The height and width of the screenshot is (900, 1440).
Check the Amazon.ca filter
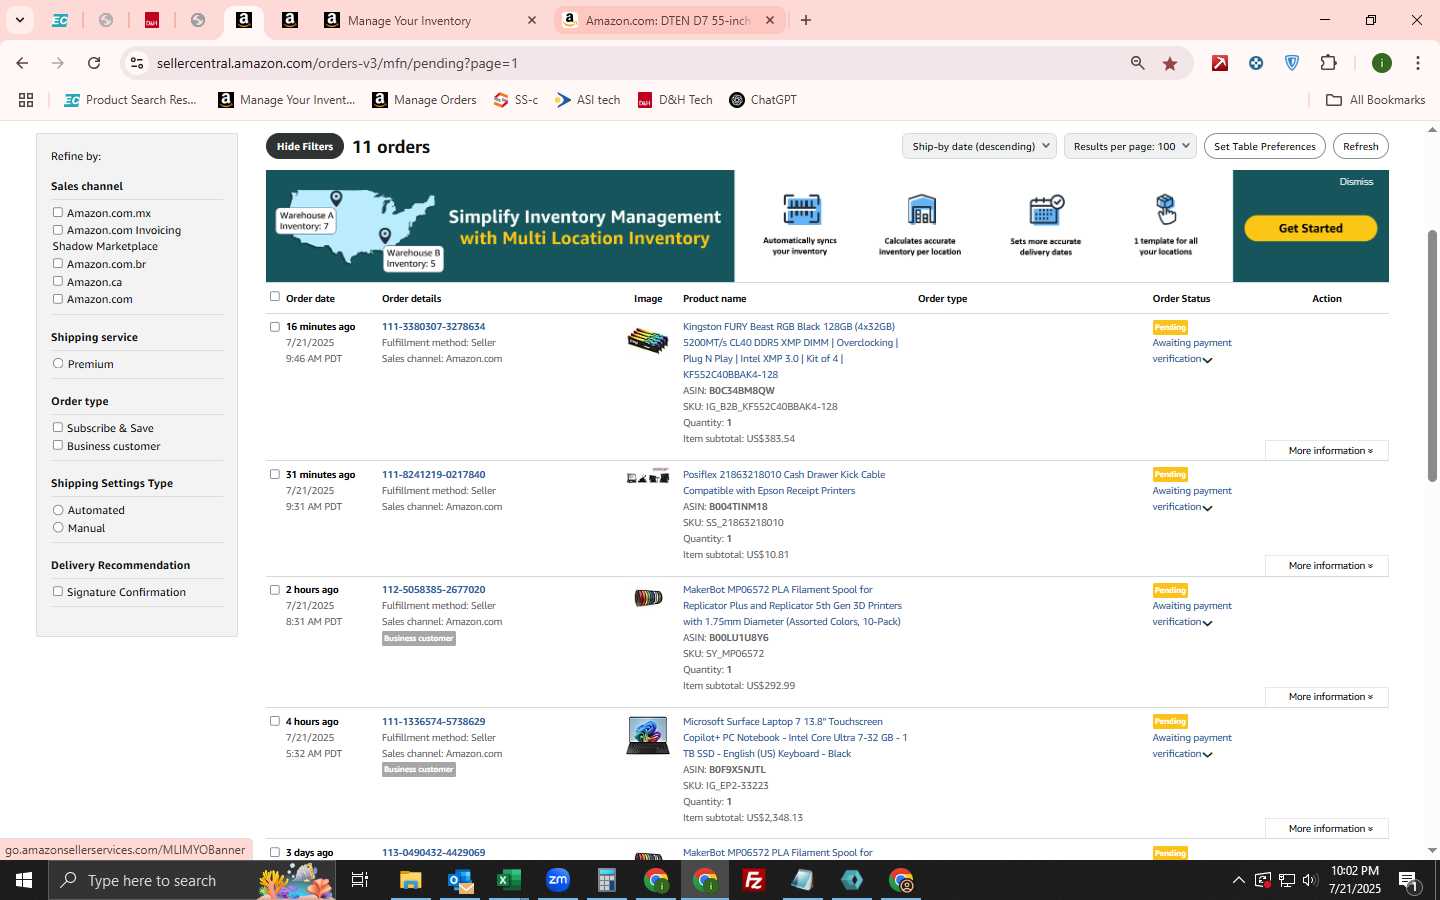tap(58, 281)
